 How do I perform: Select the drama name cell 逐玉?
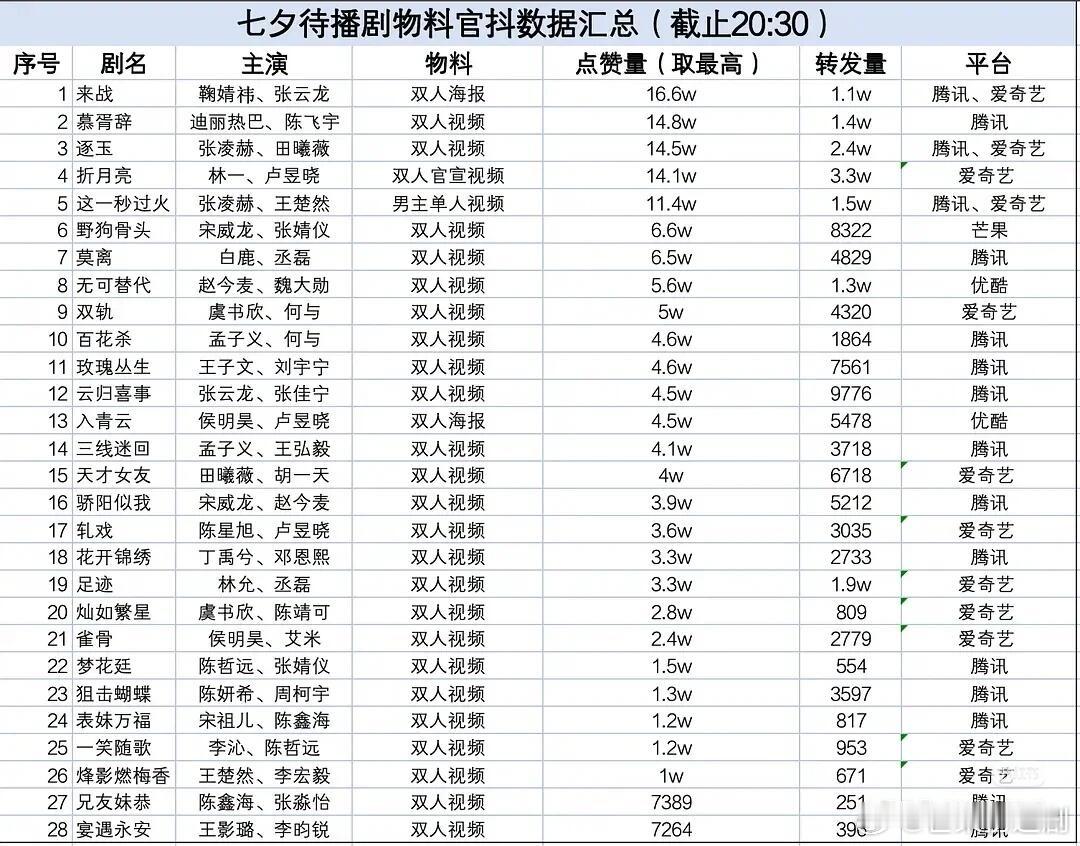click(123, 148)
